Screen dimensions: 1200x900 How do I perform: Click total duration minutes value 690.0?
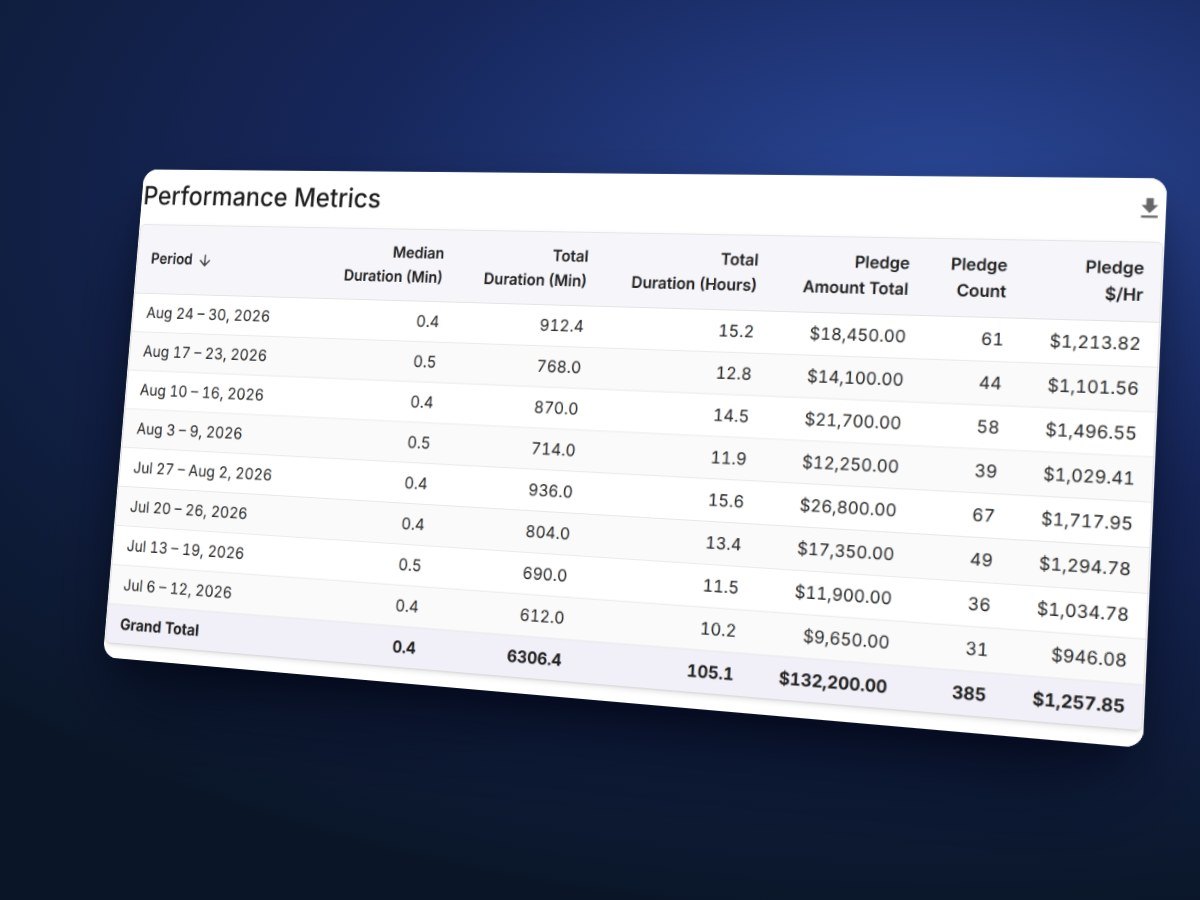point(544,574)
